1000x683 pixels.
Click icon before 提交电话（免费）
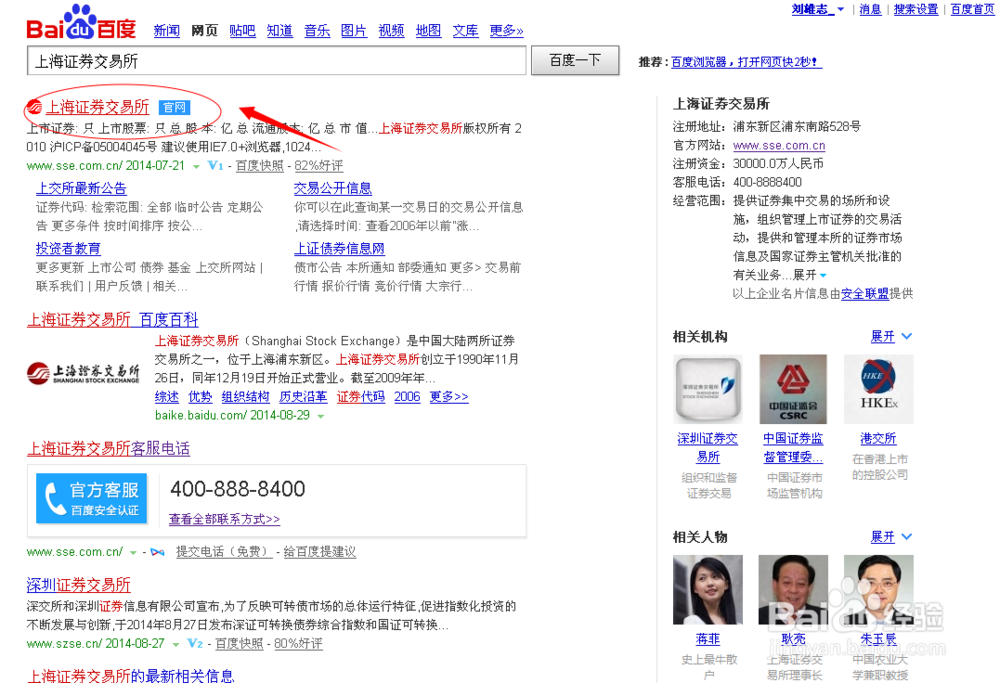(158, 552)
